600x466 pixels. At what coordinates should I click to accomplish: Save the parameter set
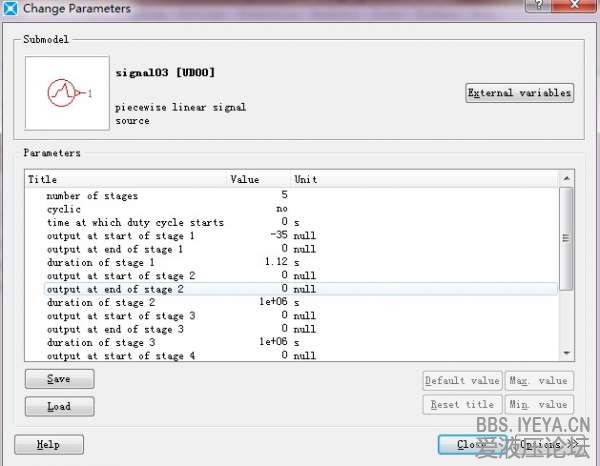pyautogui.click(x=59, y=379)
